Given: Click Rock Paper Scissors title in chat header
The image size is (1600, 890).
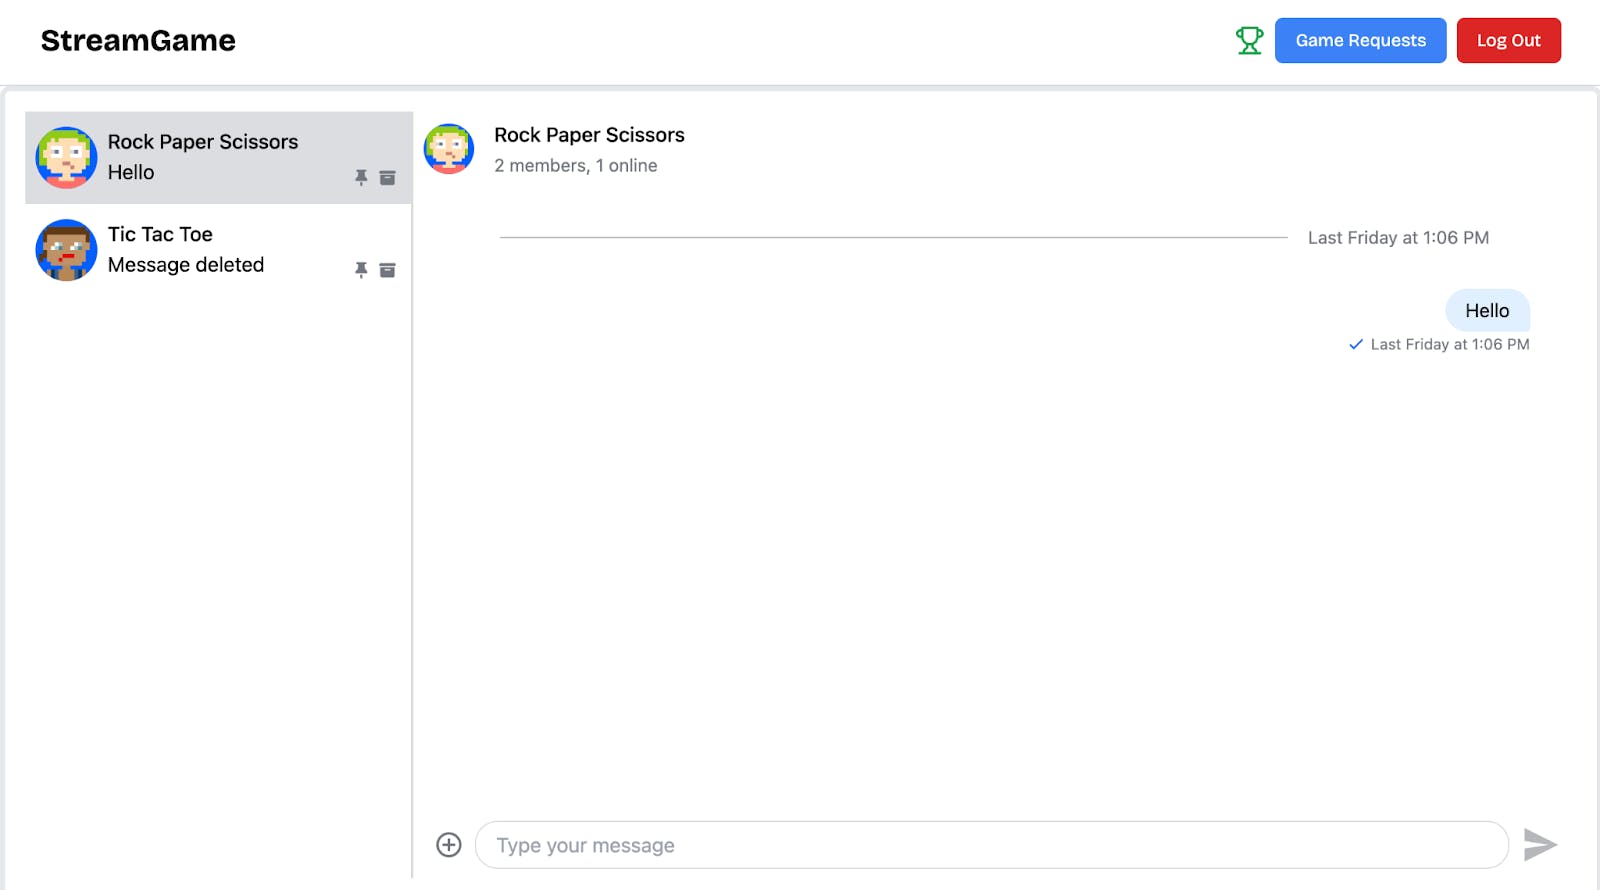Looking at the screenshot, I should (589, 135).
